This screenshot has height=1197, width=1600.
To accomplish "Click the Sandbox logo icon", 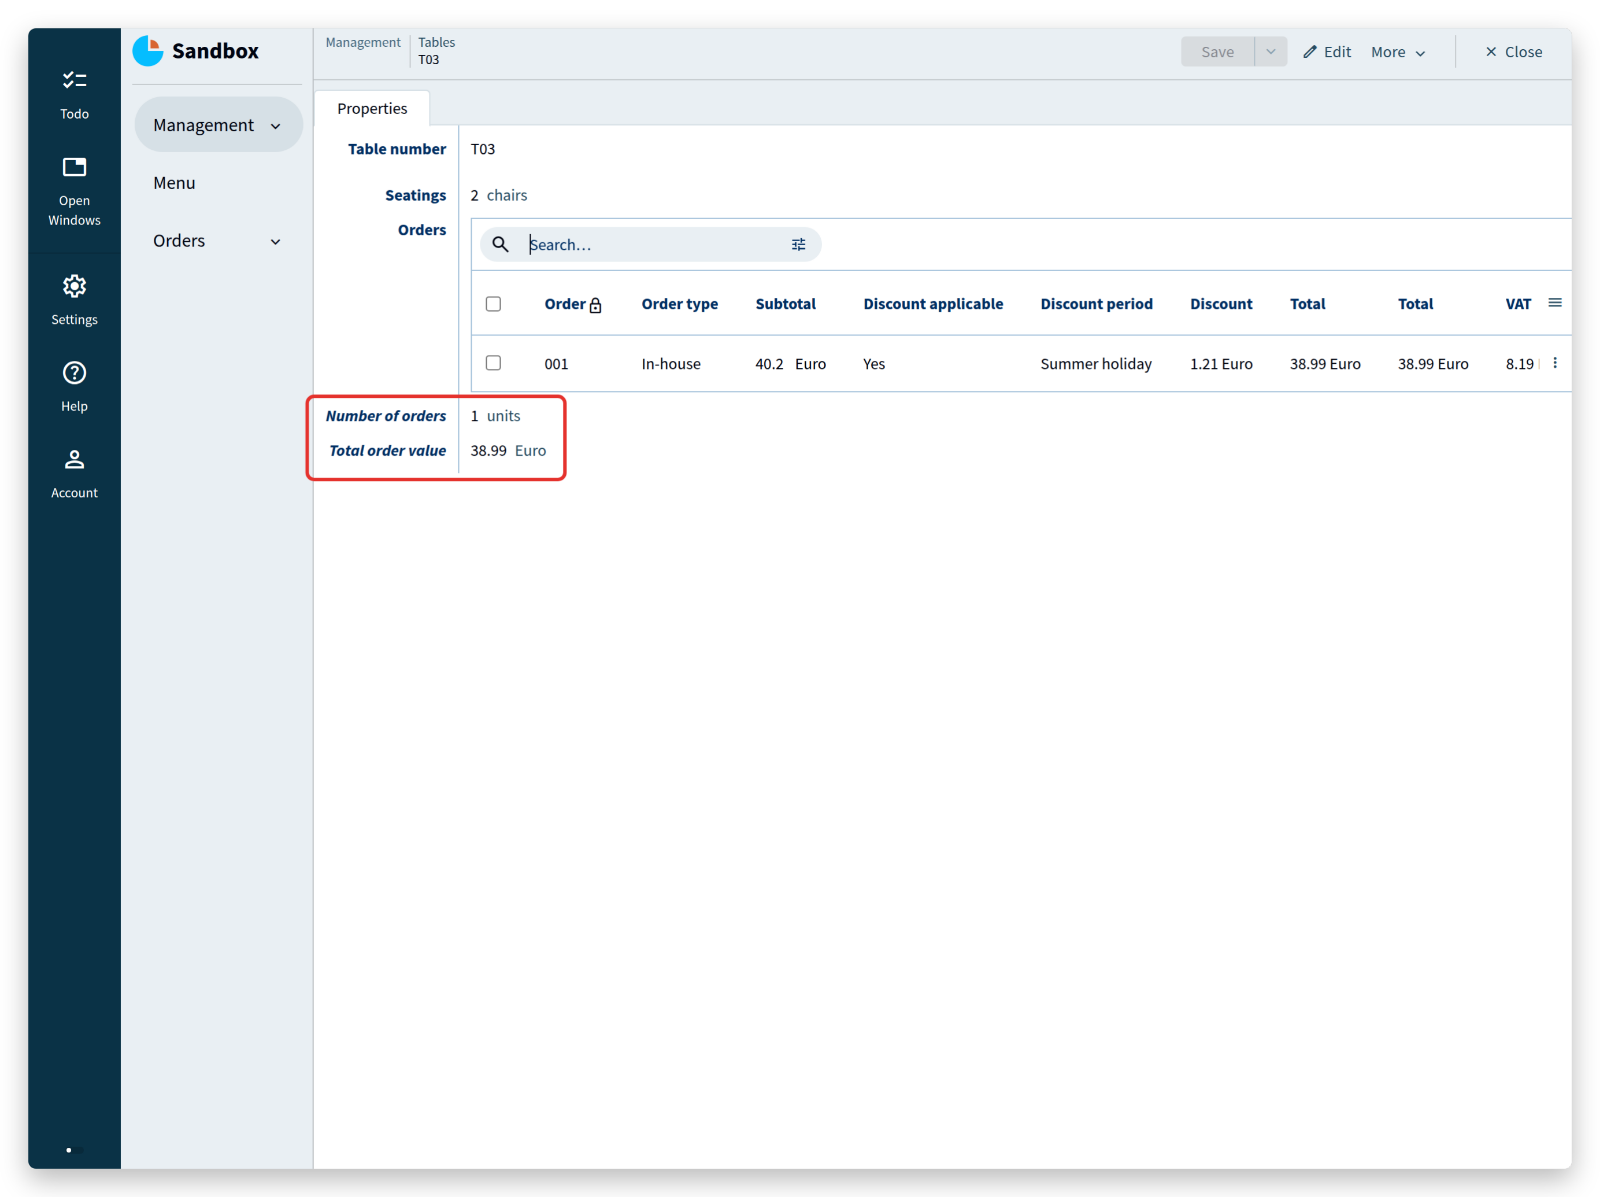I will tap(148, 51).
